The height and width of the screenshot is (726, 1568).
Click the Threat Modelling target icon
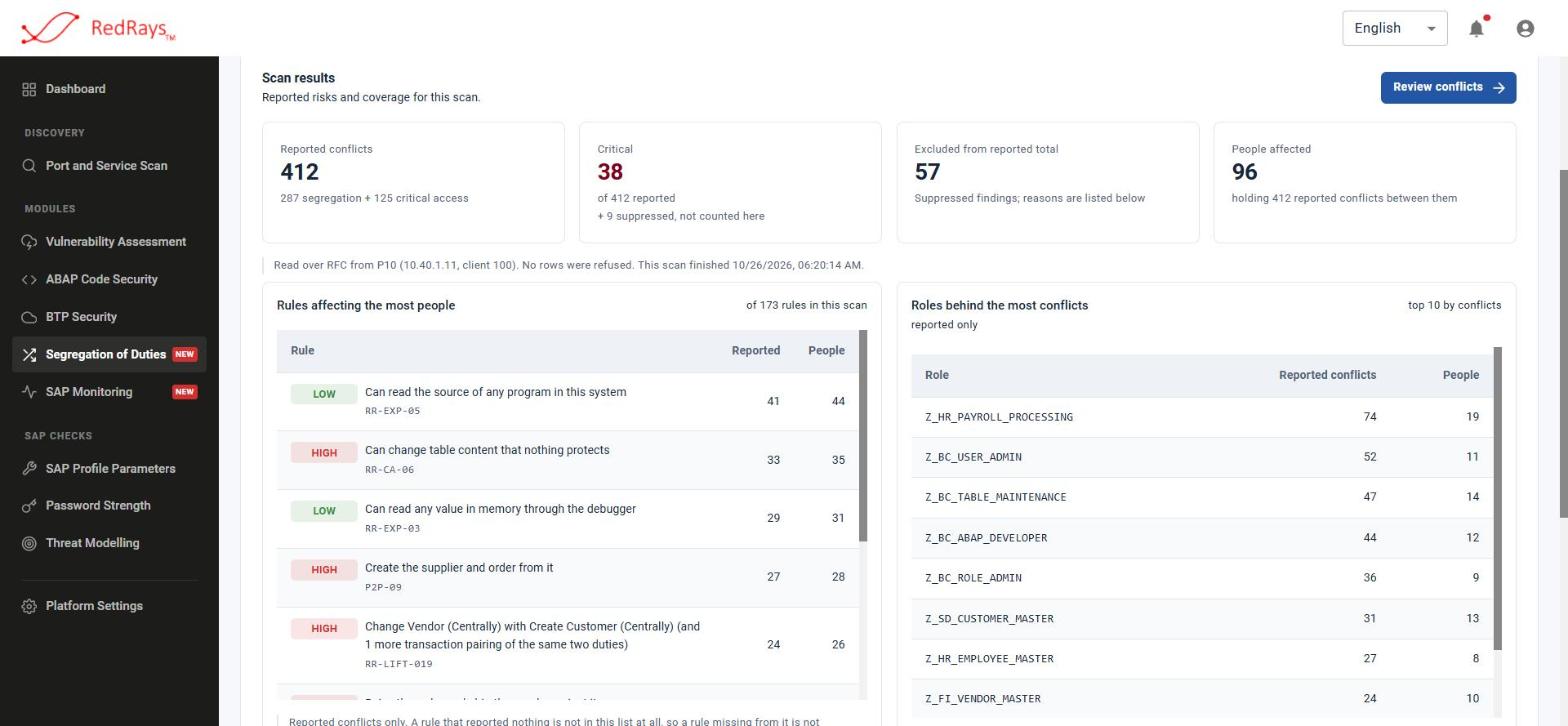coord(29,543)
